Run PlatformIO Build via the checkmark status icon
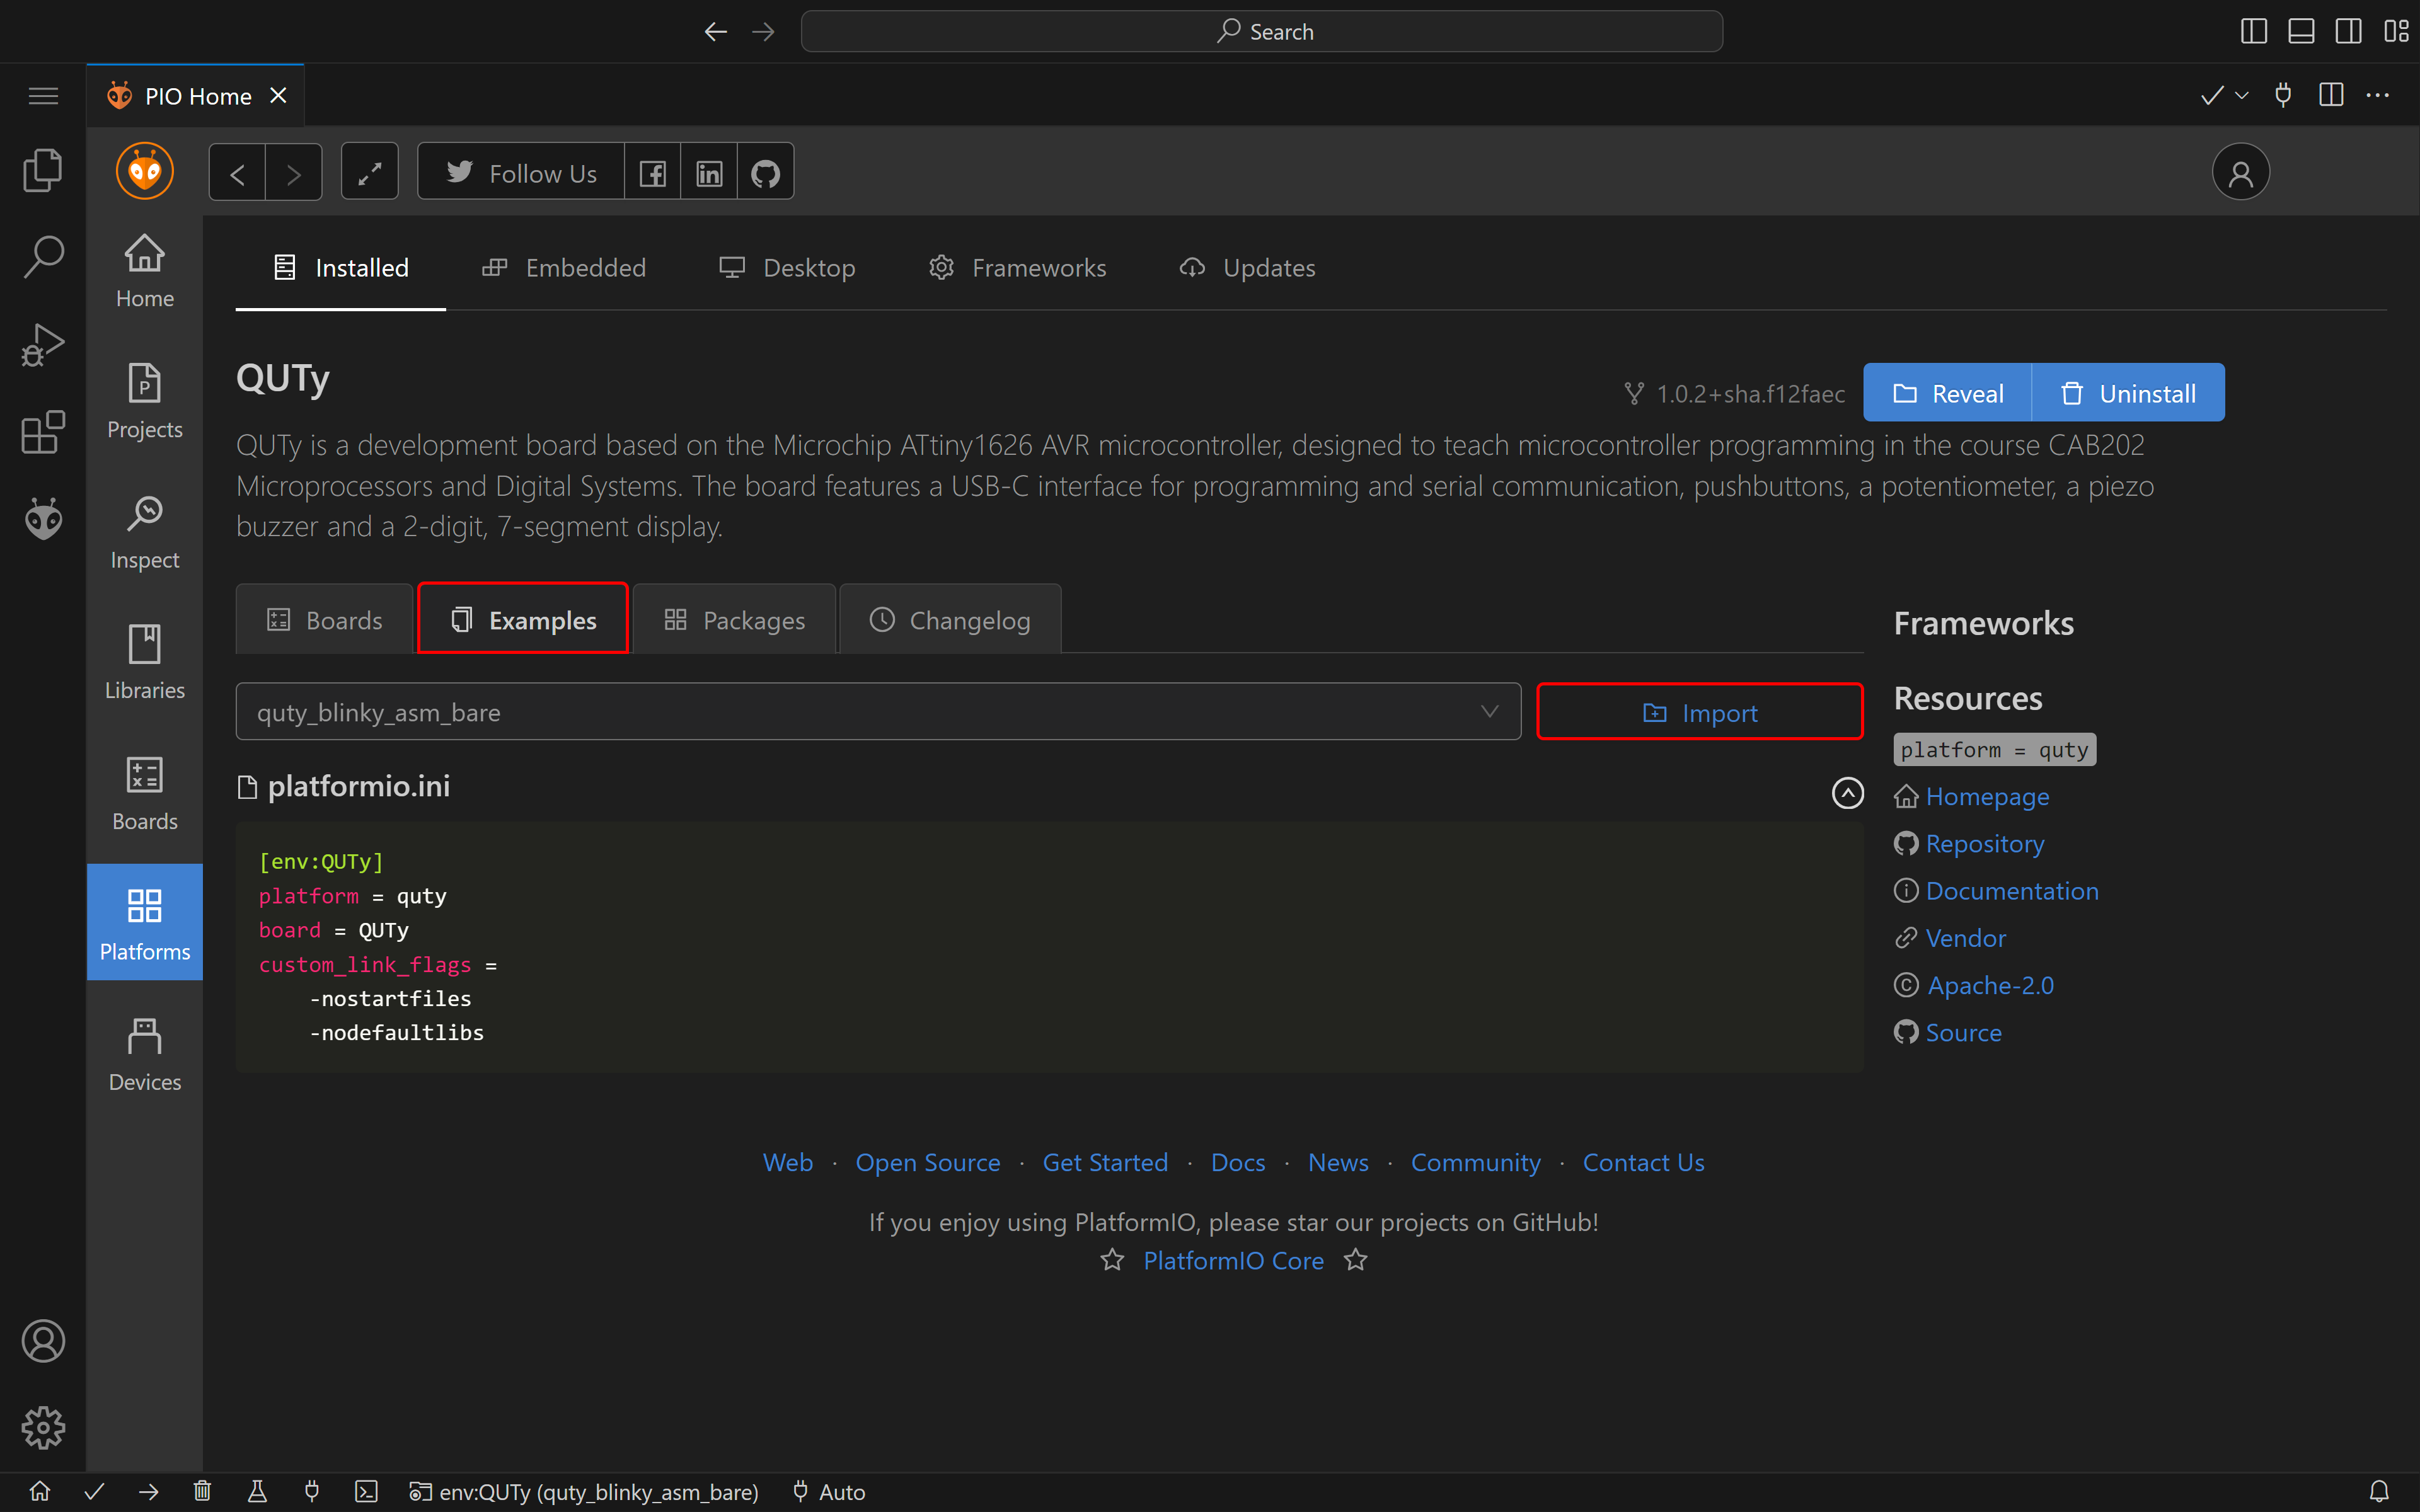 (94, 1491)
